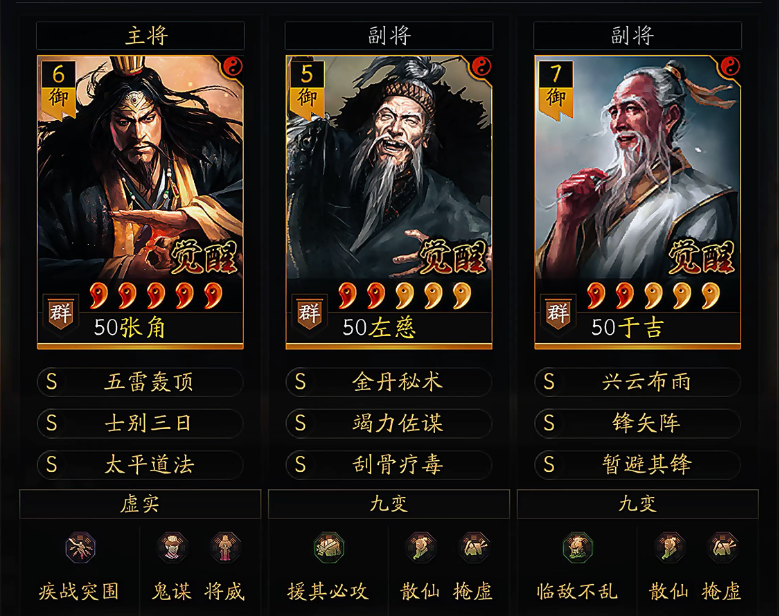This screenshot has width=779, height=616.
Task: Open the 九变 header under 左慈
Action: tap(389, 504)
